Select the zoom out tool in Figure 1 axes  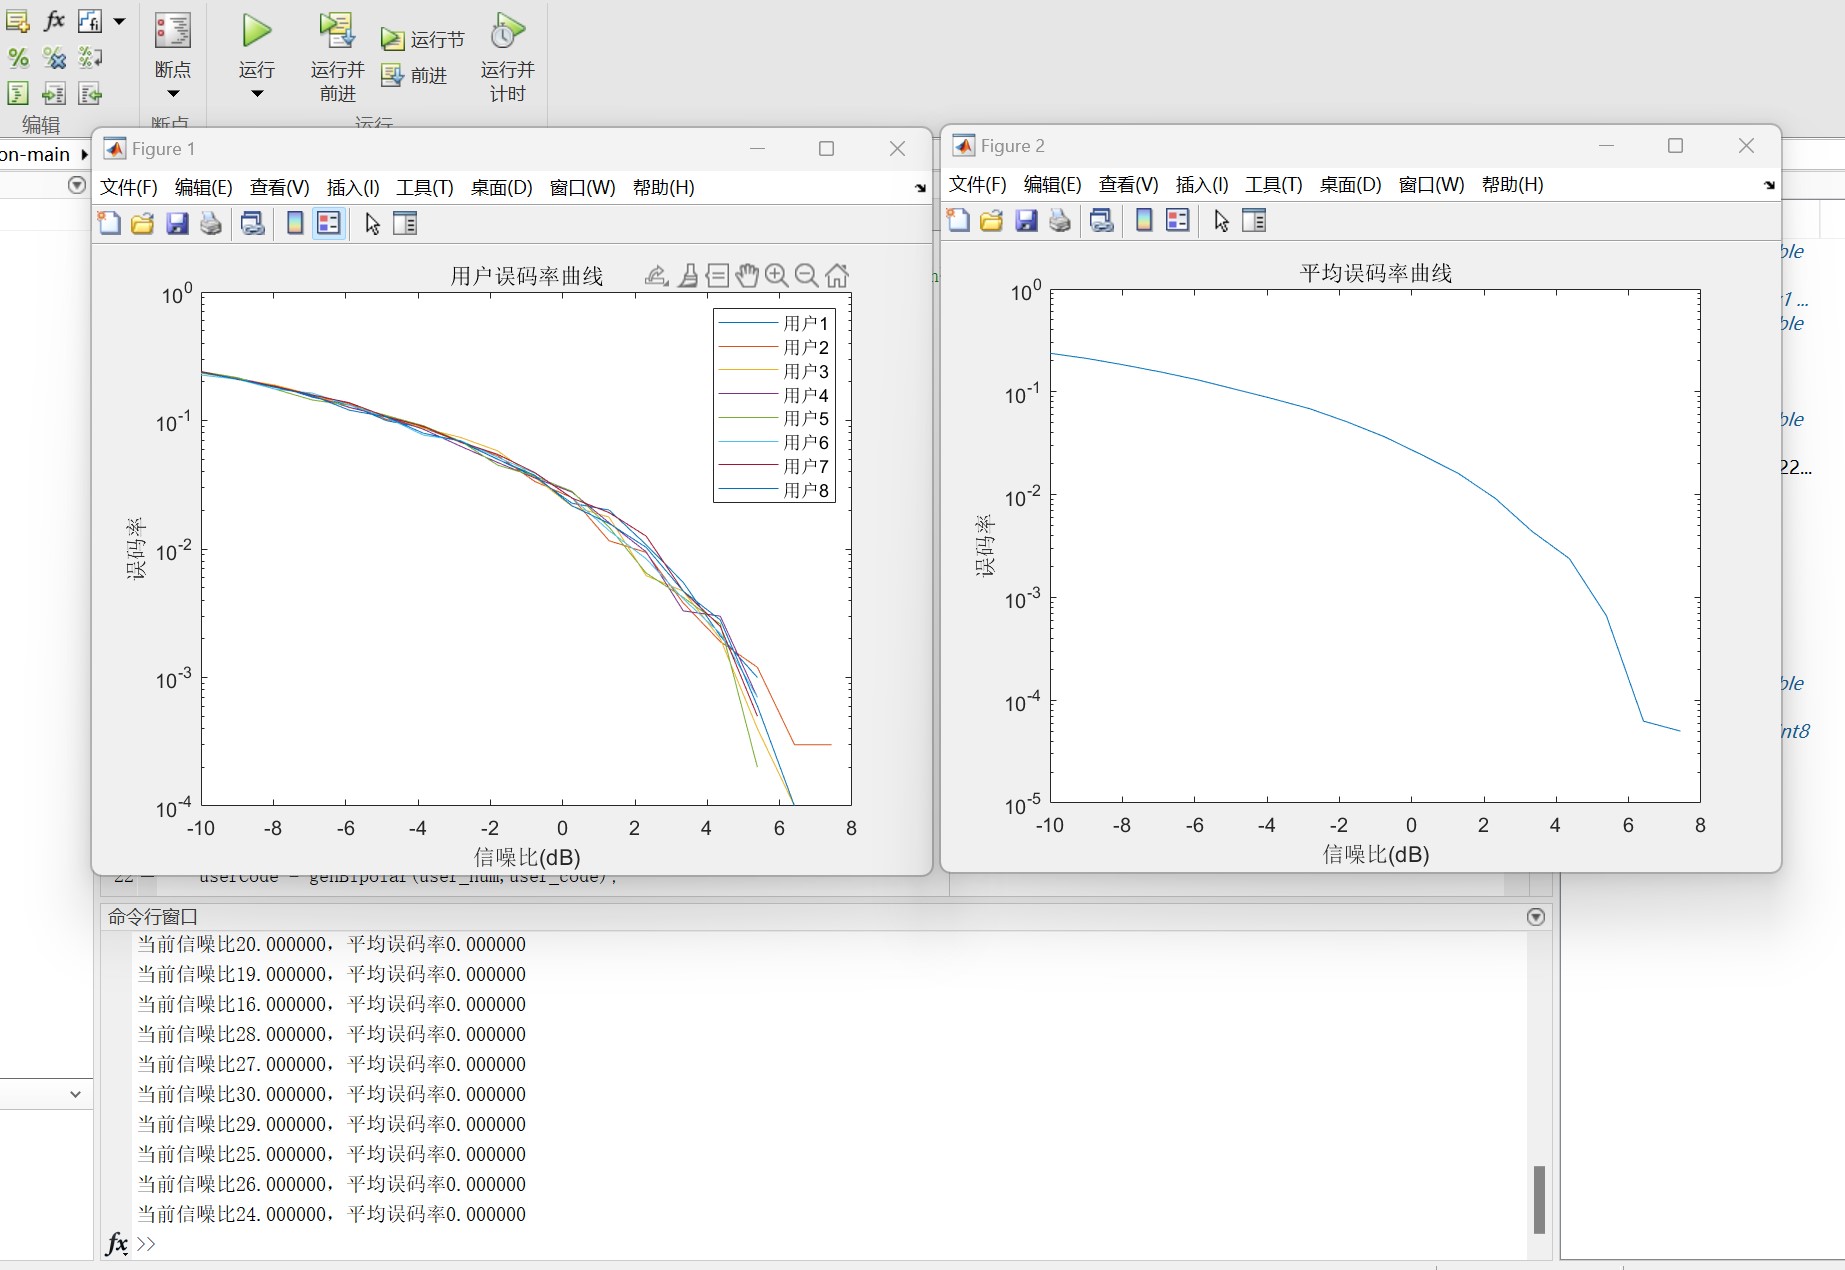pyautogui.click(x=807, y=275)
